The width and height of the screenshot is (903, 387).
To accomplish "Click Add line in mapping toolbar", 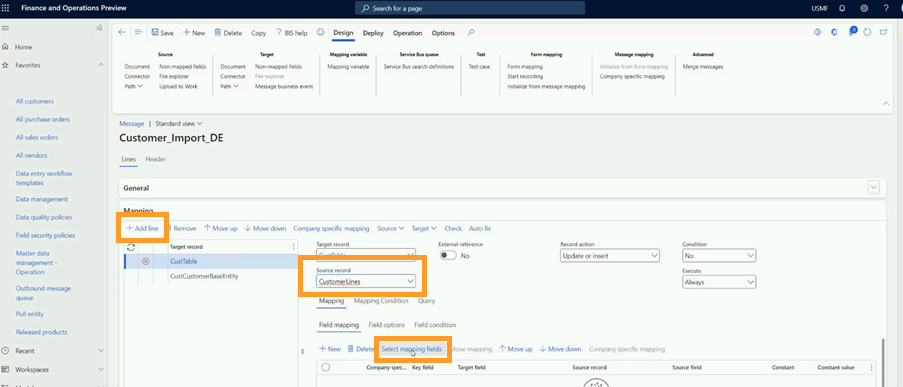I will coord(142,229).
